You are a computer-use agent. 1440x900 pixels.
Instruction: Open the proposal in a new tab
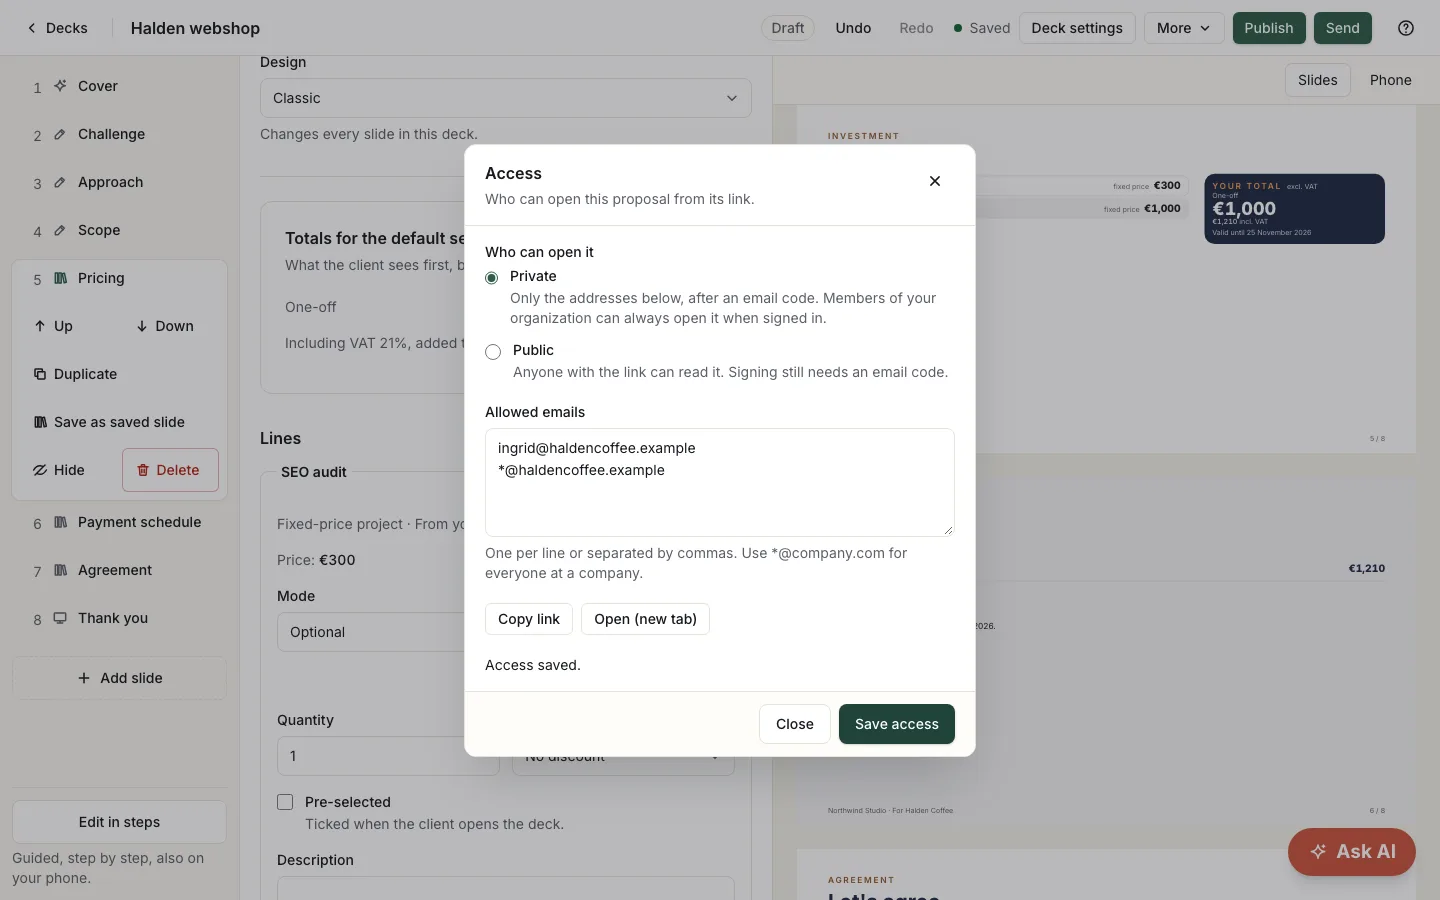pos(646,619)
